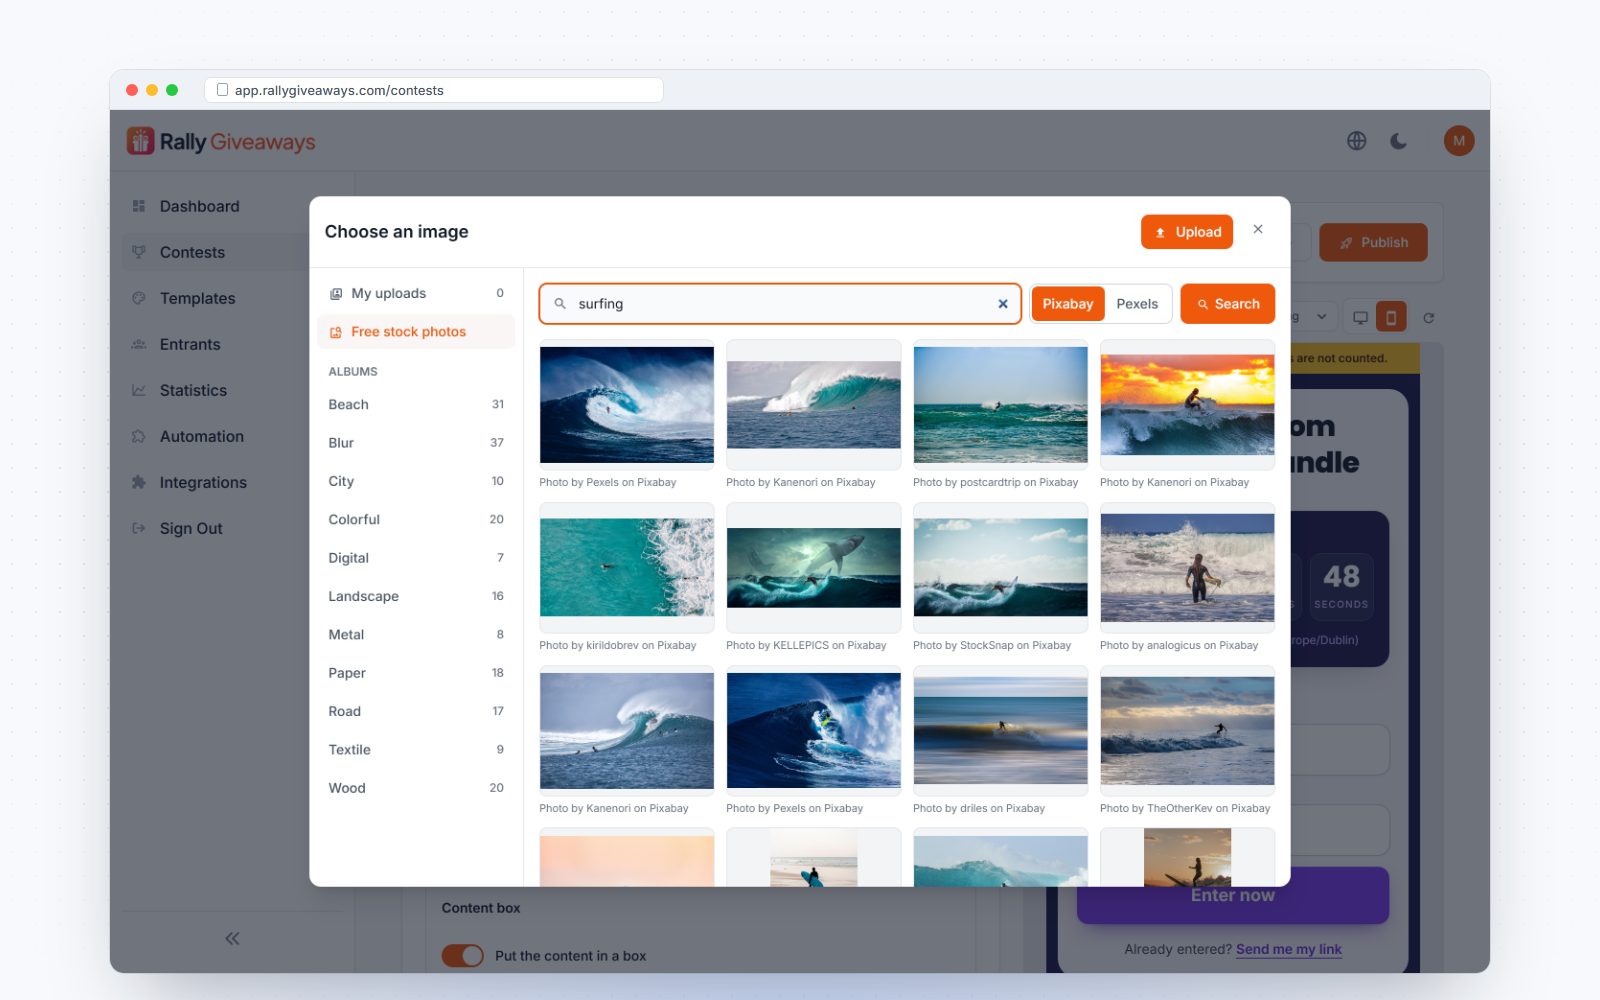Click the orange Search button
1600x1000 pixels.
(1228, 304)
